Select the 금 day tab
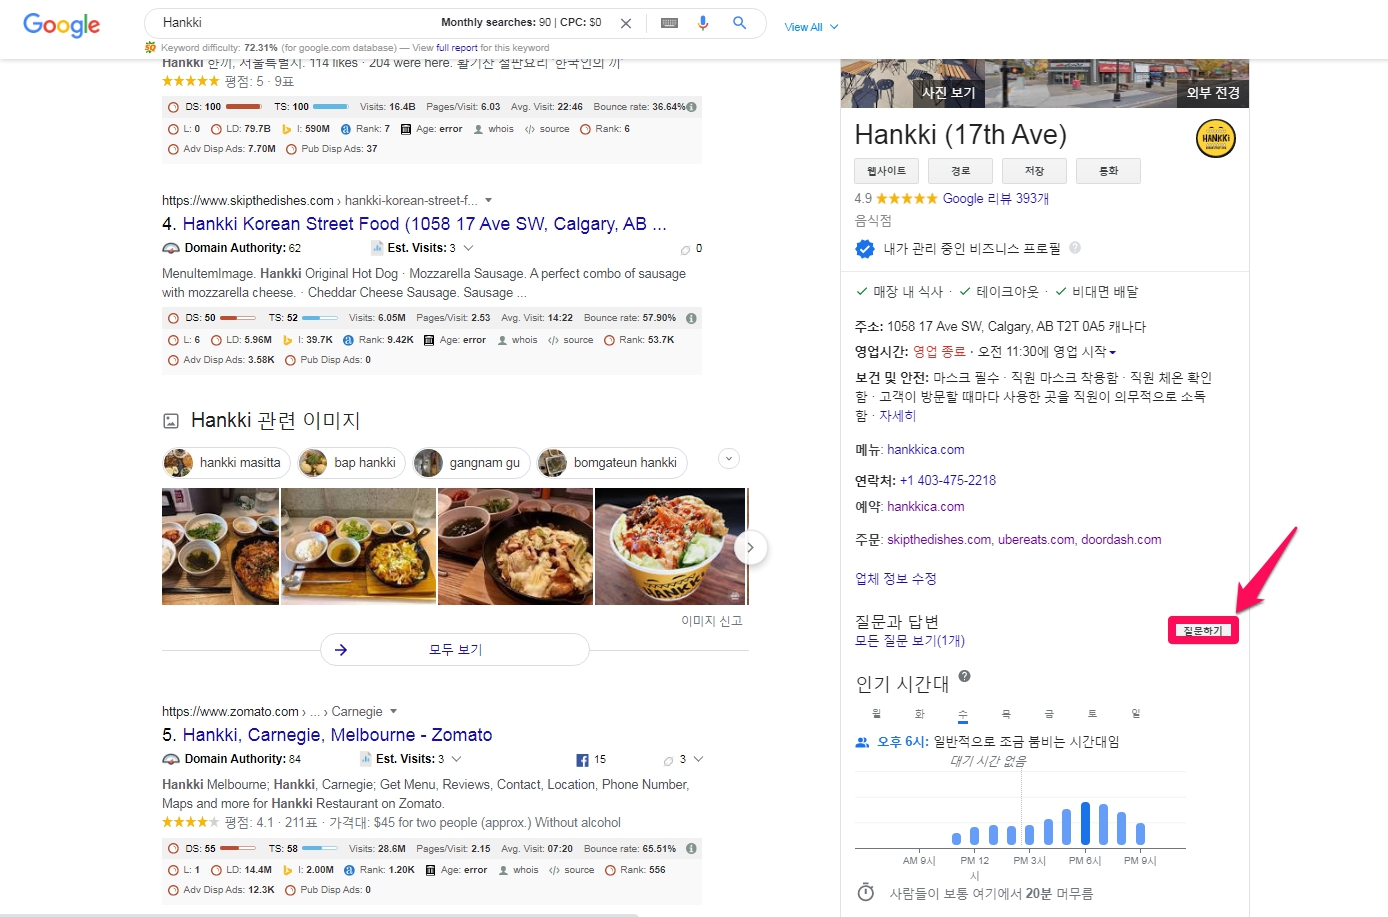 (1049, 714)
